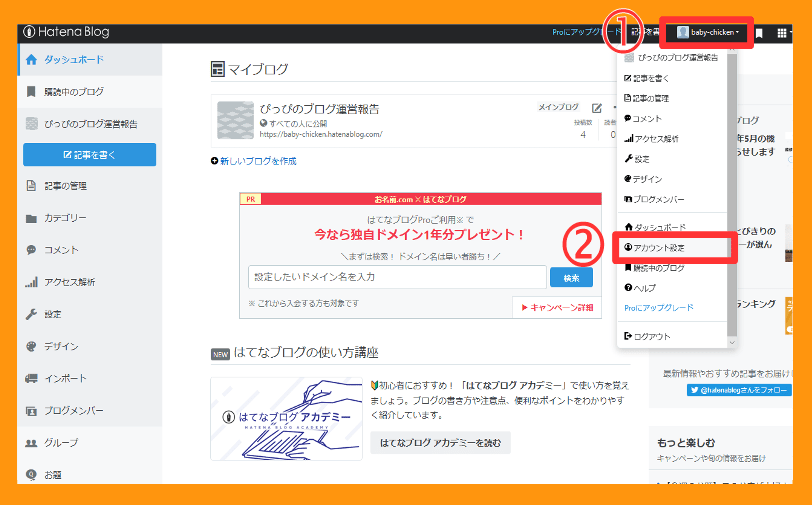This screenshot has height=505, width=812.
Task: Click the はてなブログ アカデミー illustration
Action: click(x=286, y=419)
